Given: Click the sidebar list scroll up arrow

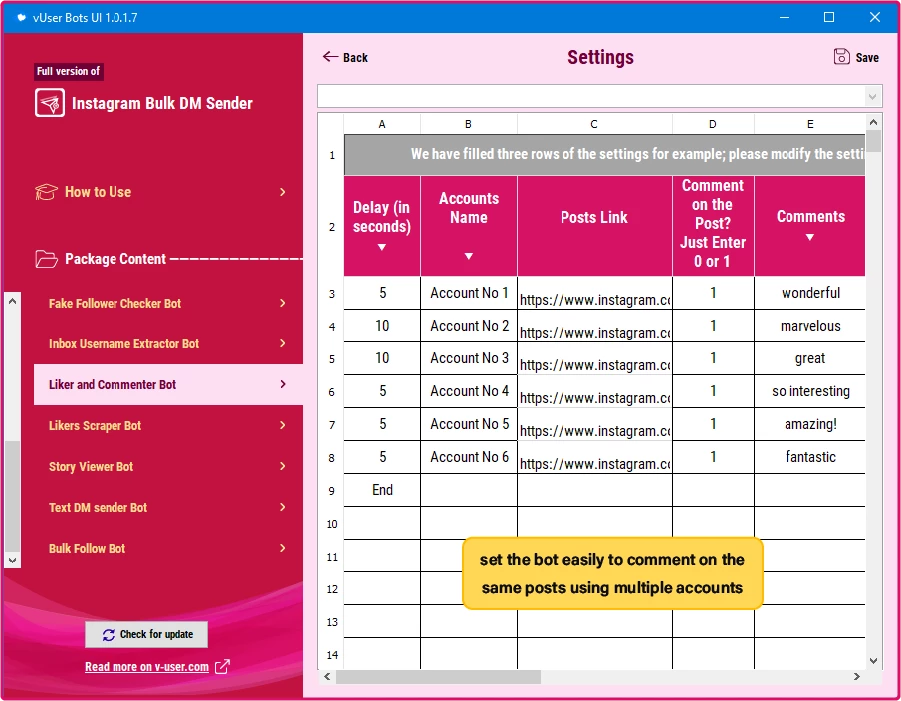Looking at the screenshot, I should [x=13, y=301].
